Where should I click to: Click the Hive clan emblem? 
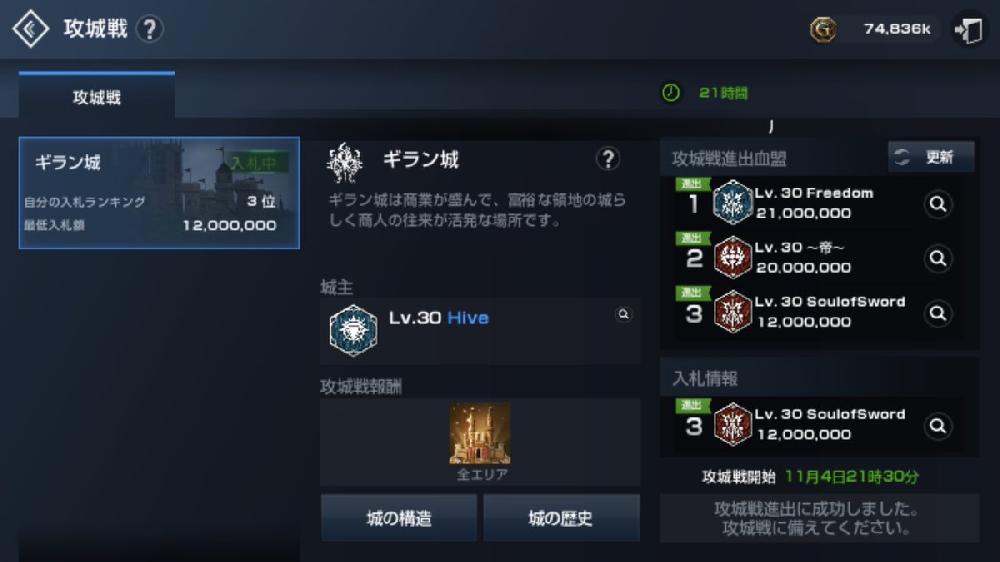click(x=353, y=330)
